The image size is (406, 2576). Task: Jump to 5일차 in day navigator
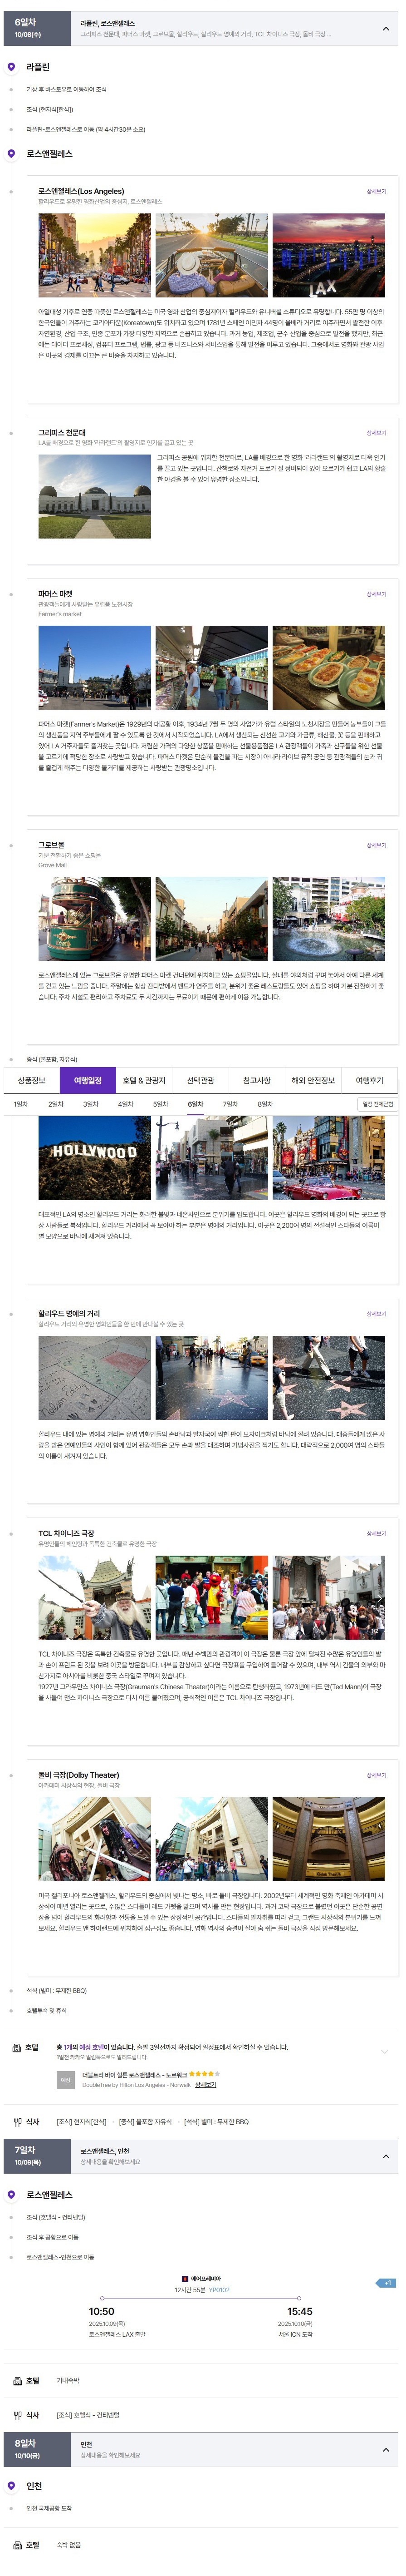[161, 1104]
